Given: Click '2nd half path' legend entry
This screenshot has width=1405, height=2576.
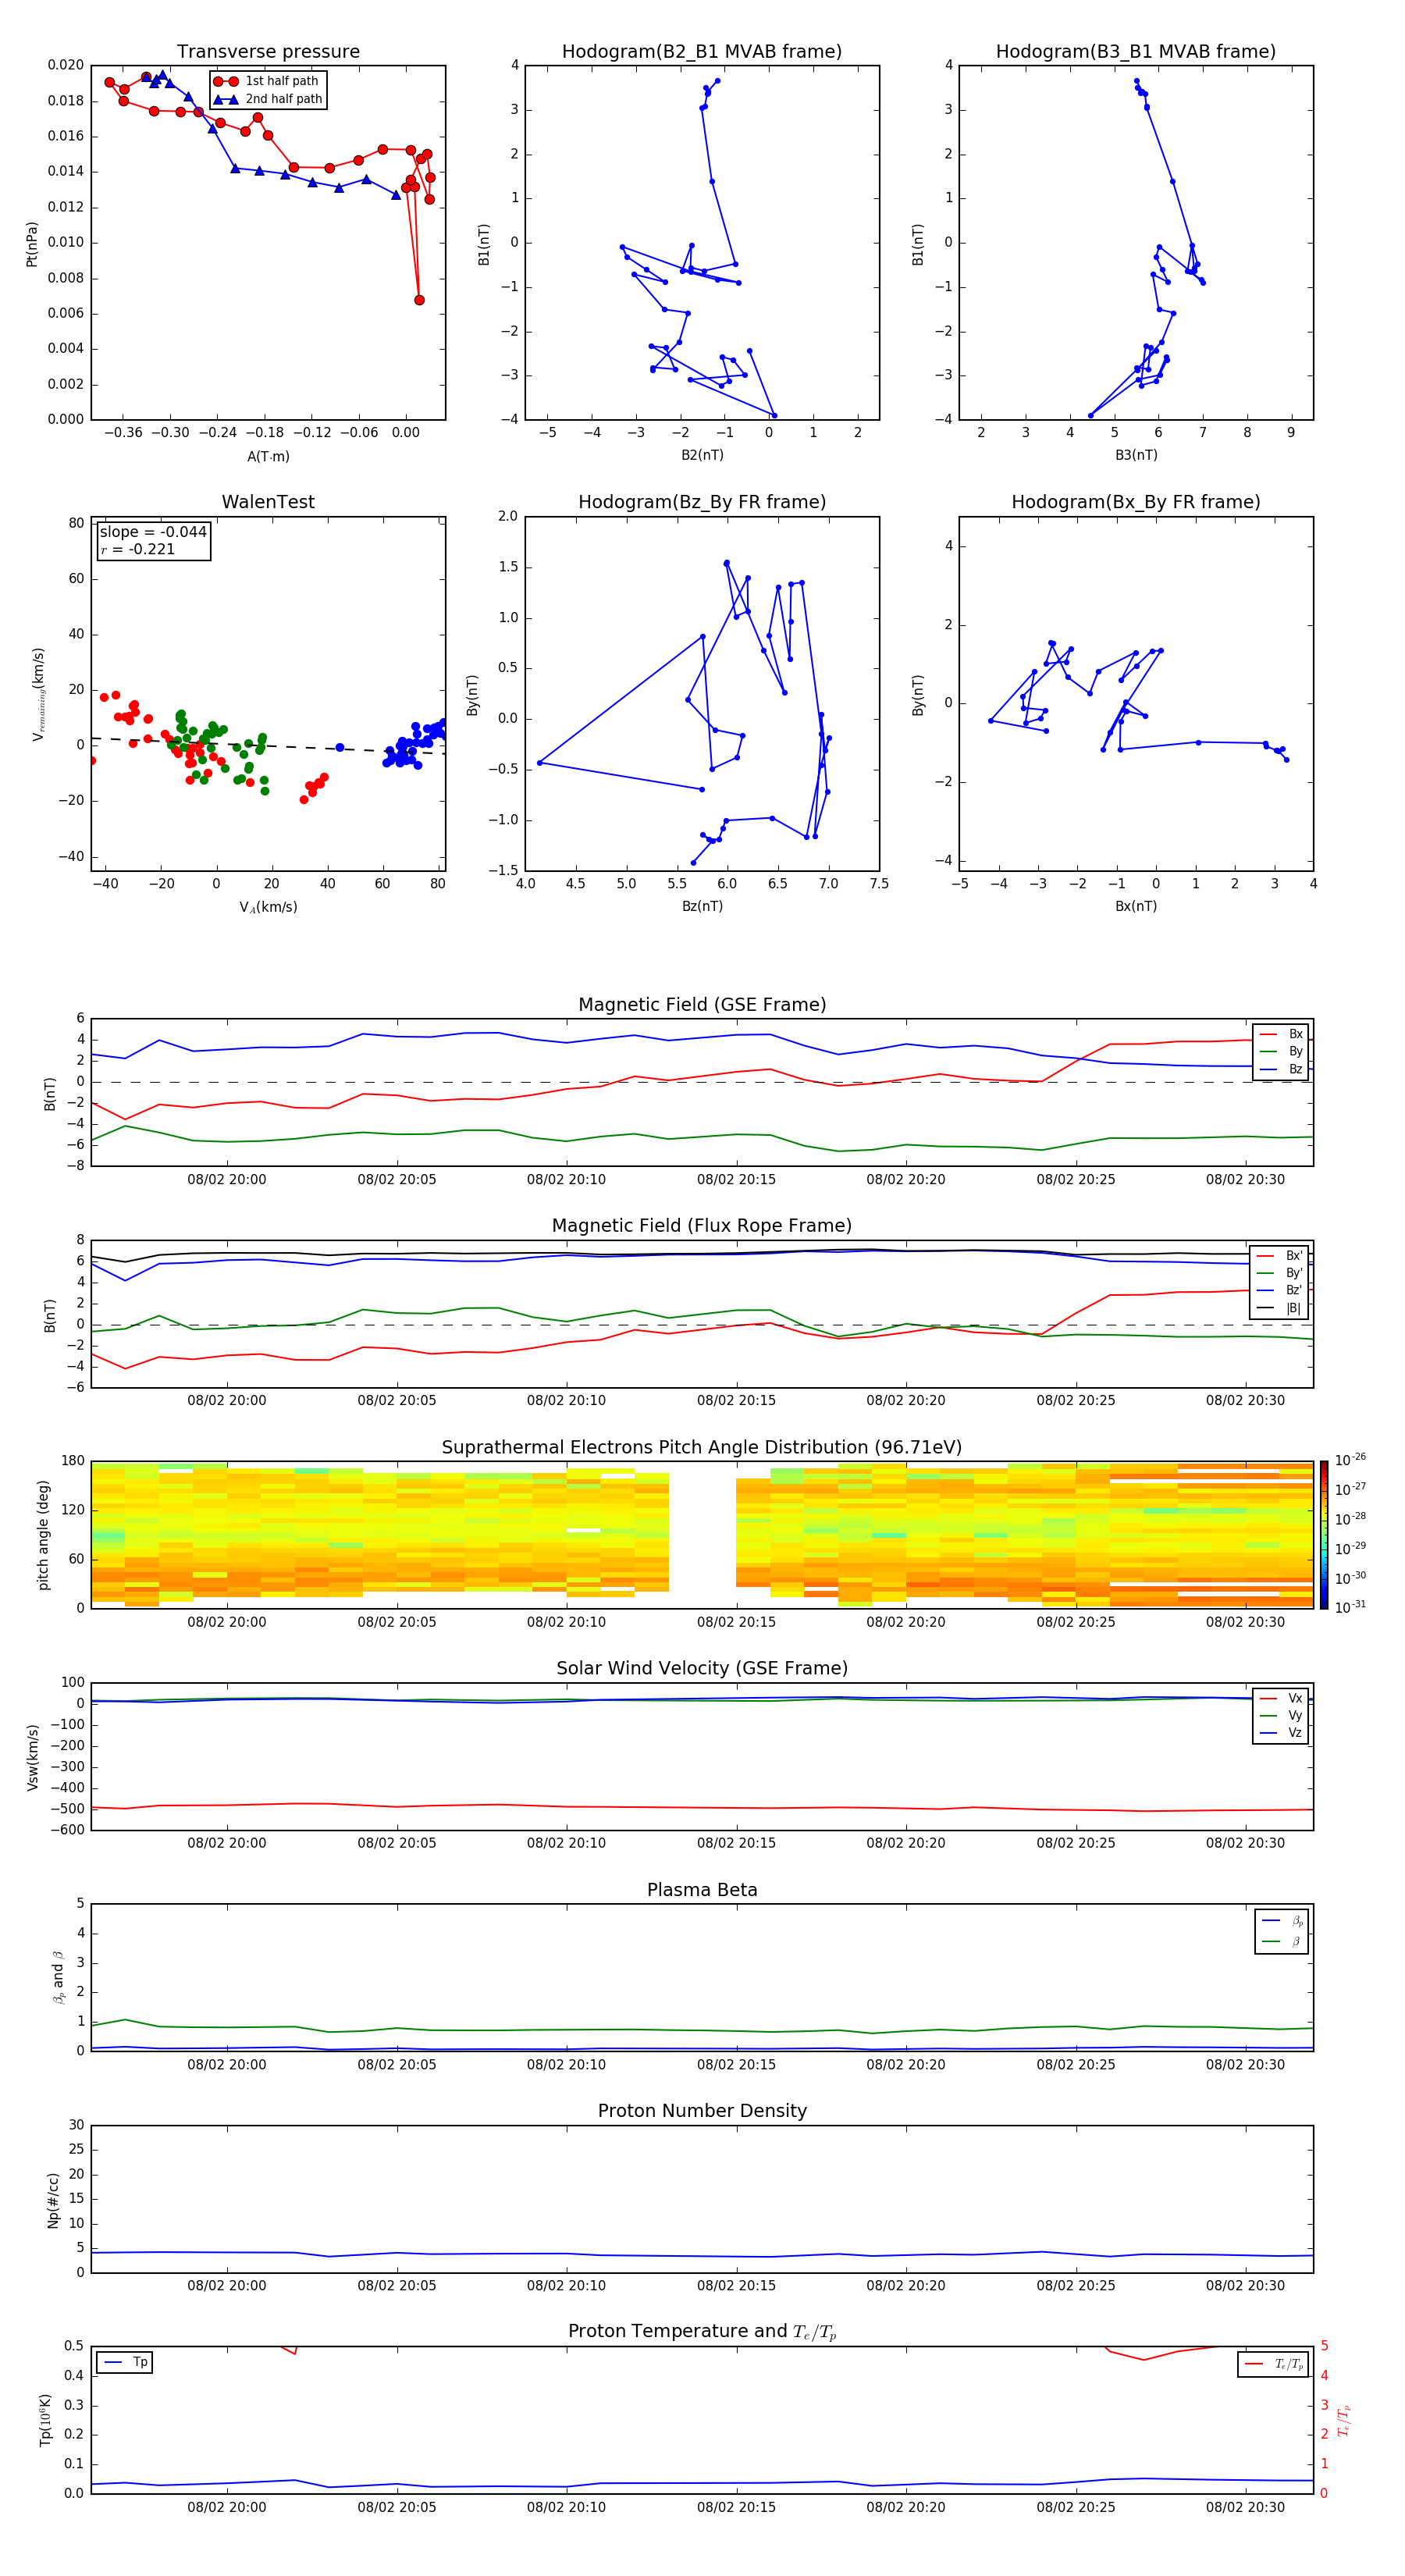Looking at the screenshot, I should 268,99.
